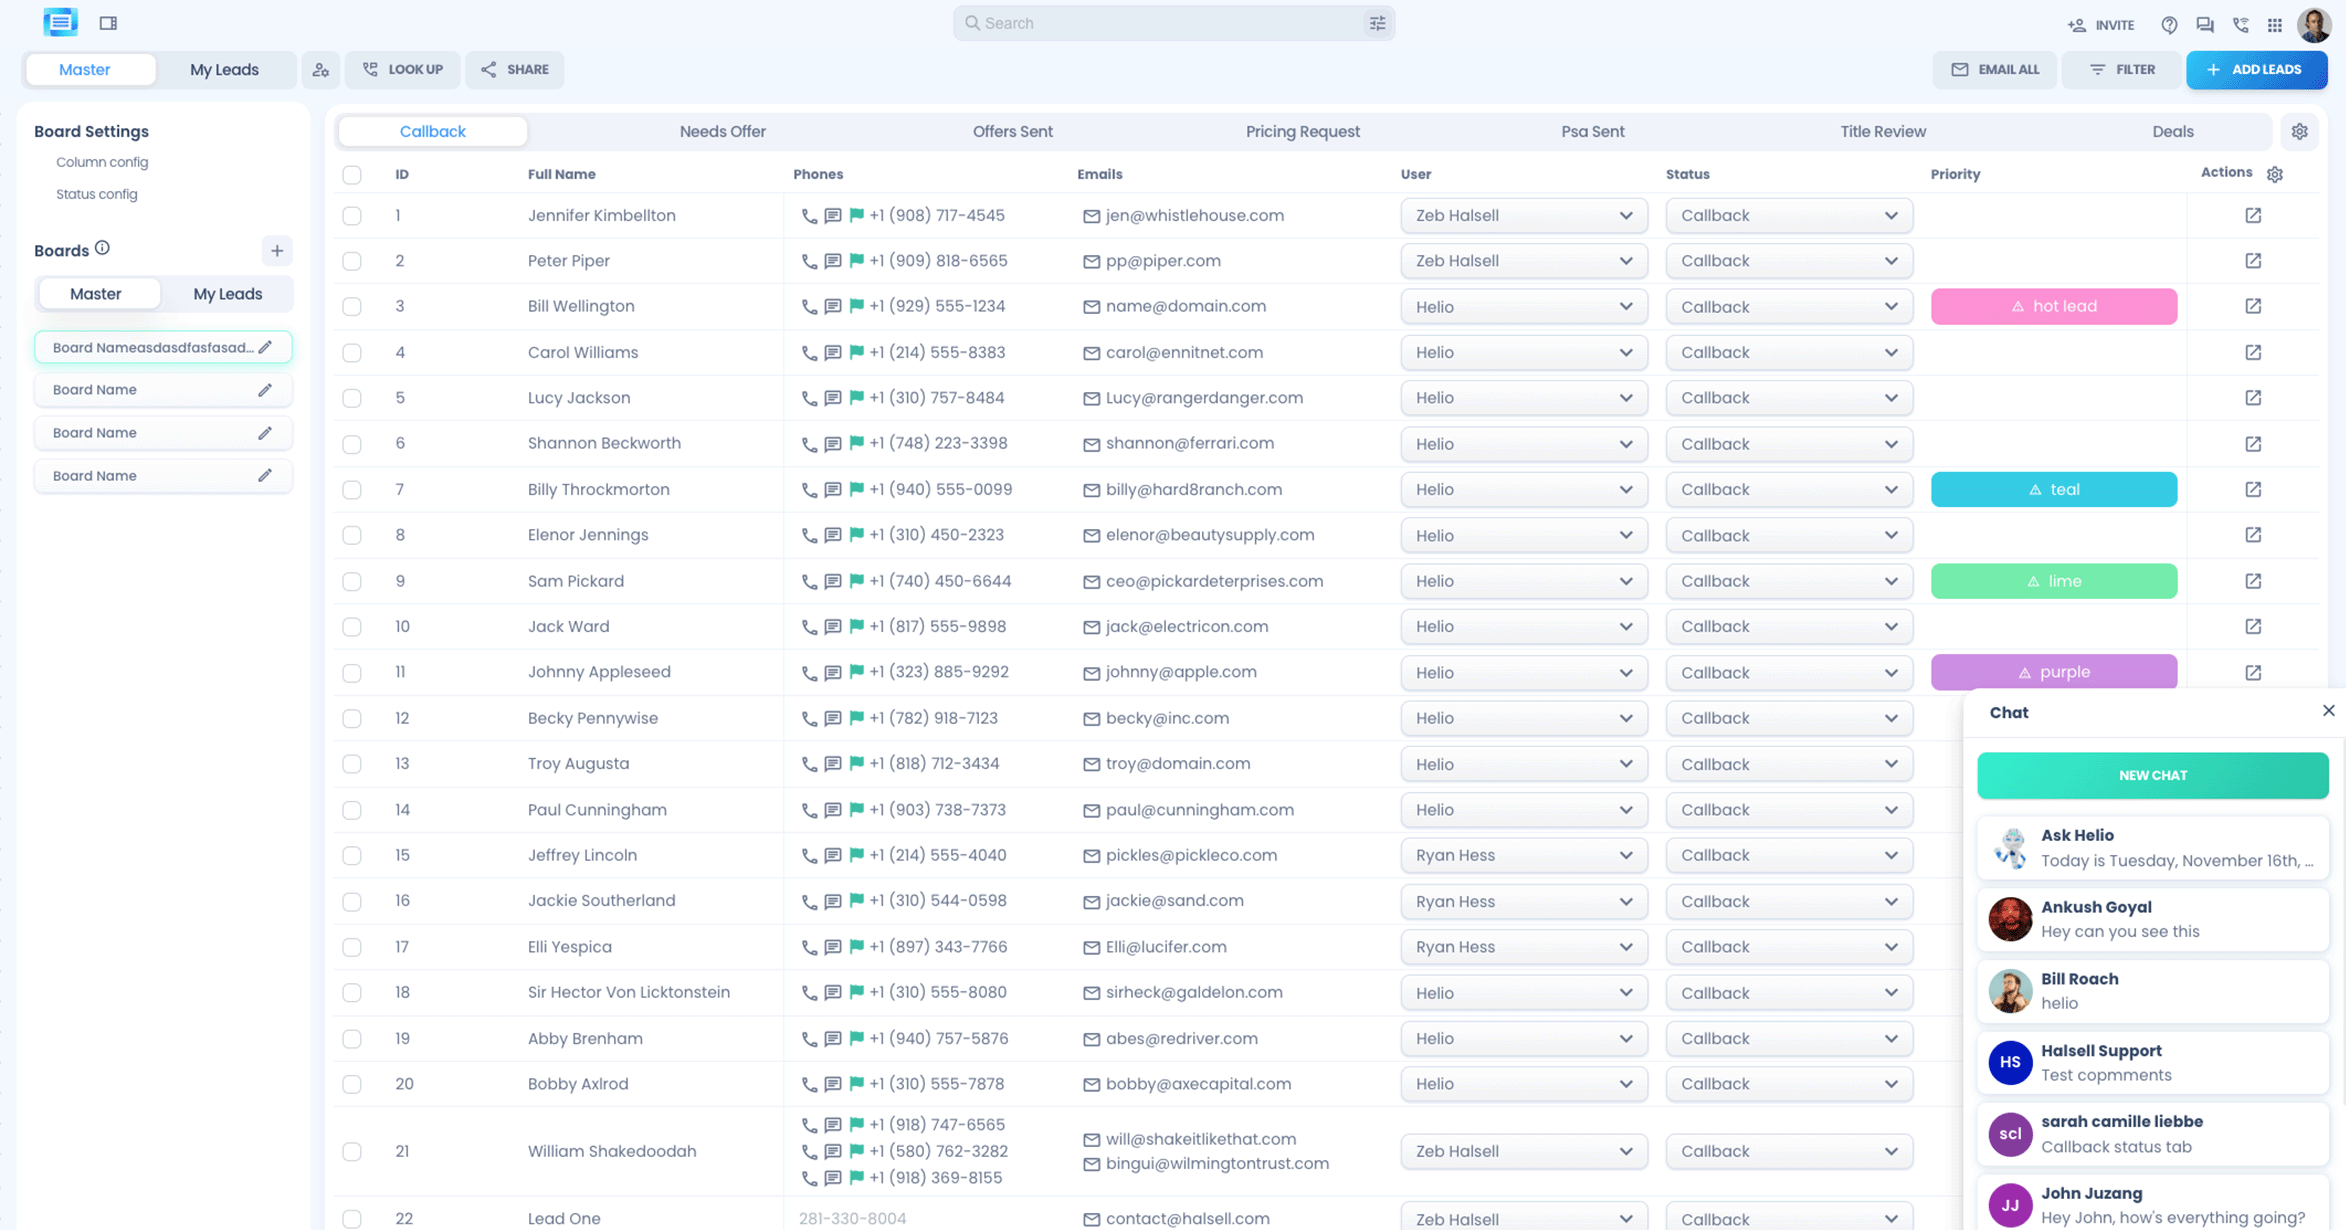
Task: Start a NEW CHAT
Action: click(2152, 776)
